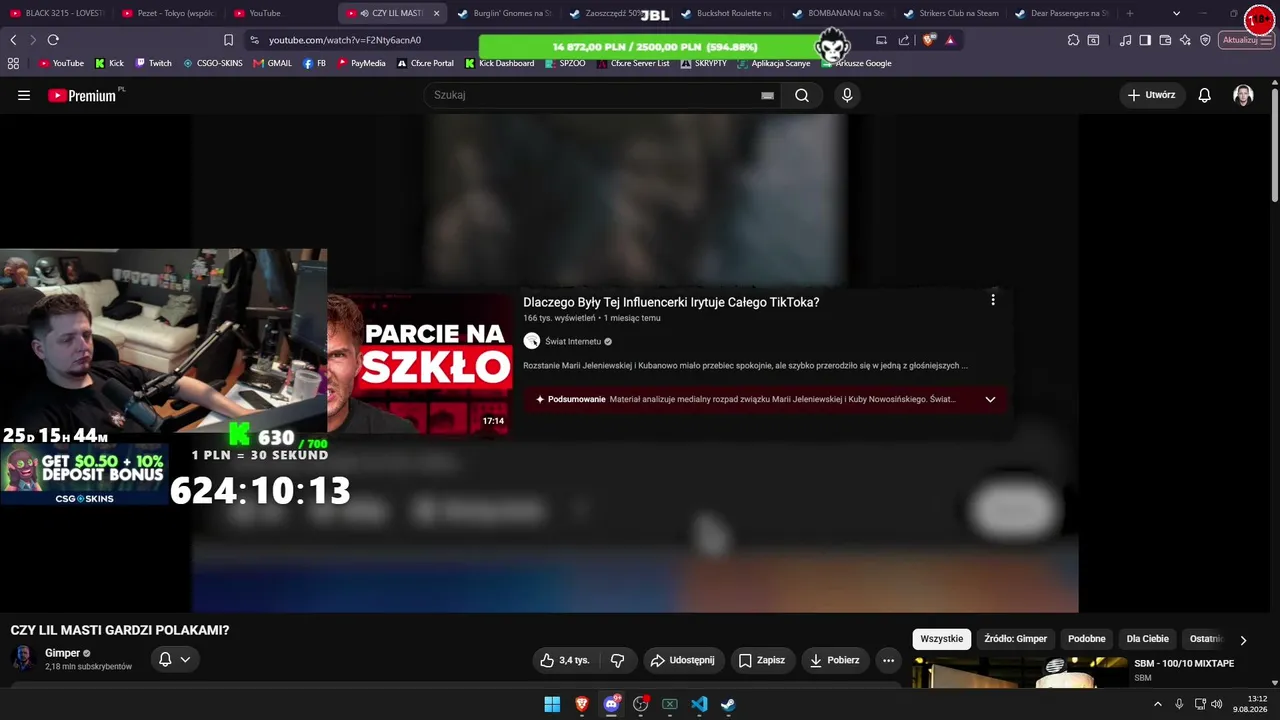Open the Brave Shields icon
The image size is (1280, 720).
929,40
